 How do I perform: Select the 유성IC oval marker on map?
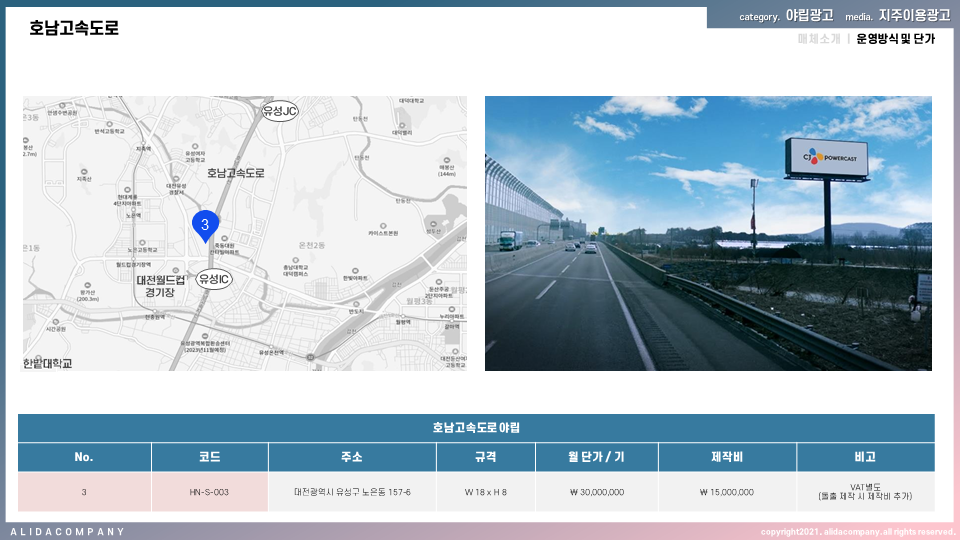[213, 277]
